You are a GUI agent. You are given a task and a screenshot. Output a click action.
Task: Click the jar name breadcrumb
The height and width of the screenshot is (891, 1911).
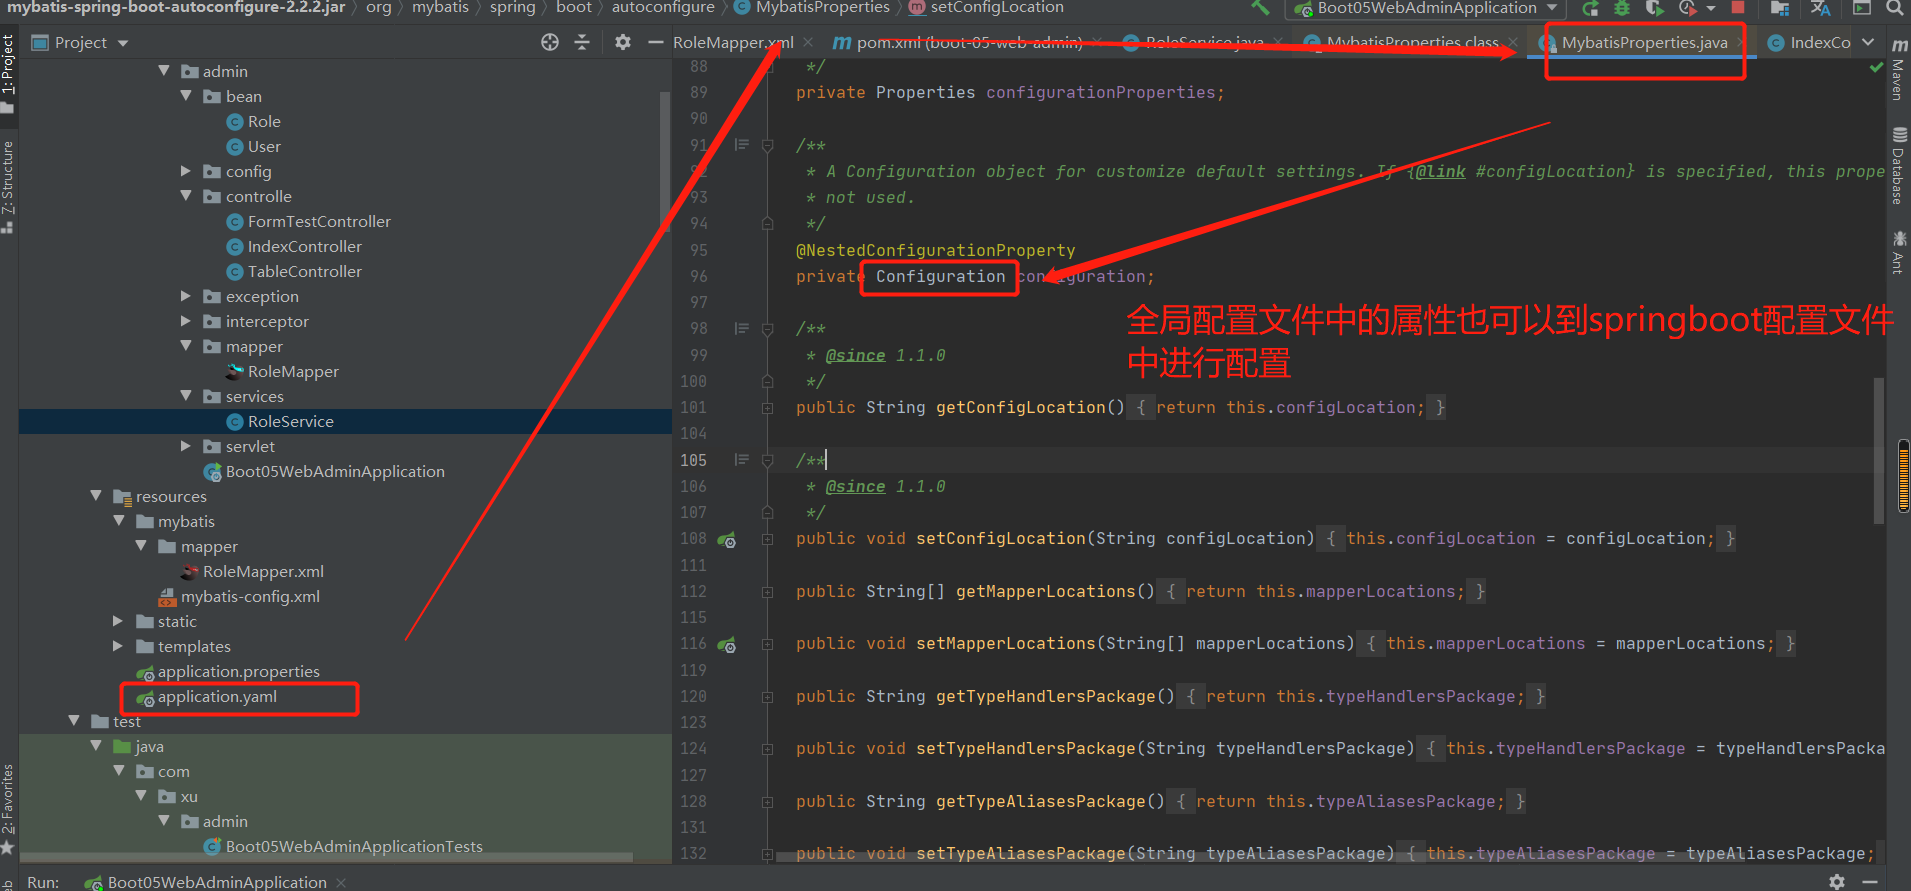[176, 8]
